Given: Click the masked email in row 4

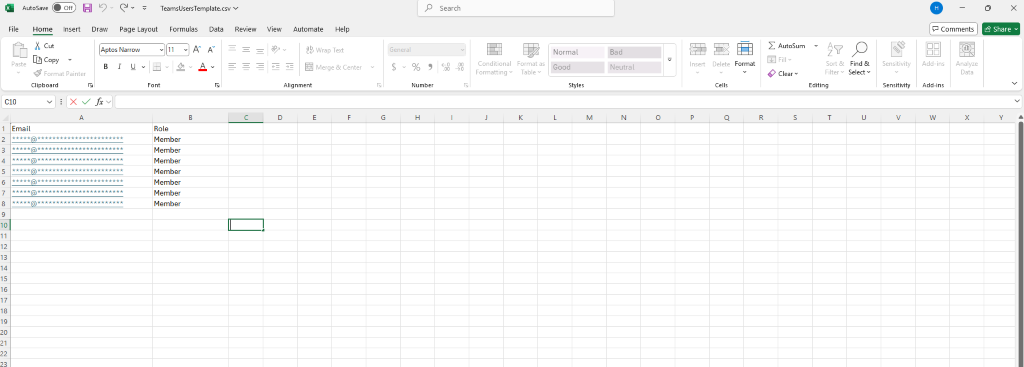Looking at the screenshot, I should (67, 161).
